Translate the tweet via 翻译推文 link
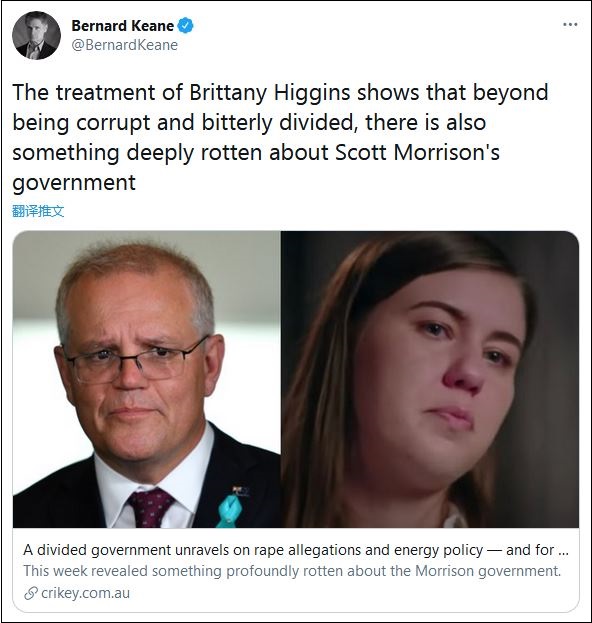This screenshot has height=623, width=592. tap(38, 211)
